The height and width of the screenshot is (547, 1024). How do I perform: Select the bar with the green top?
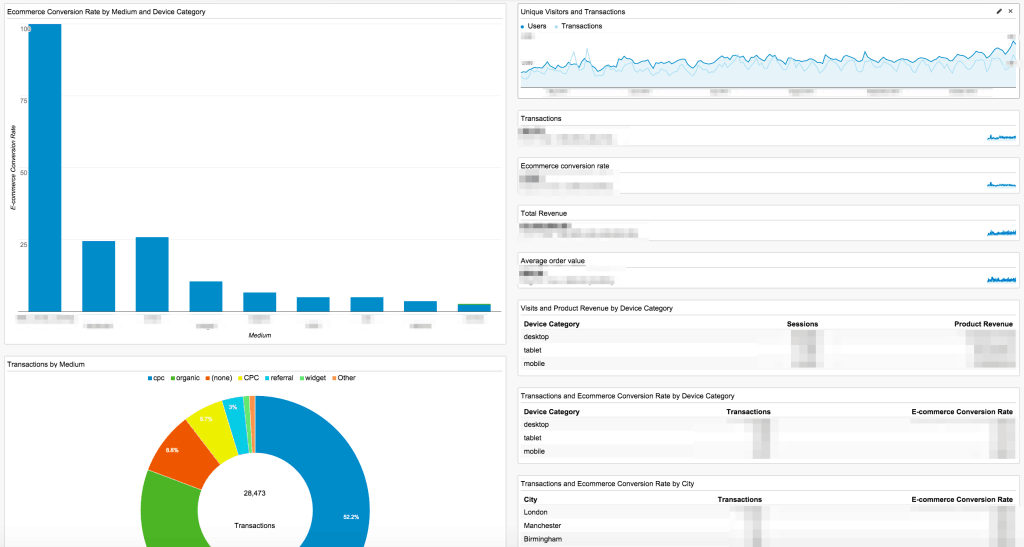[474, 307]
